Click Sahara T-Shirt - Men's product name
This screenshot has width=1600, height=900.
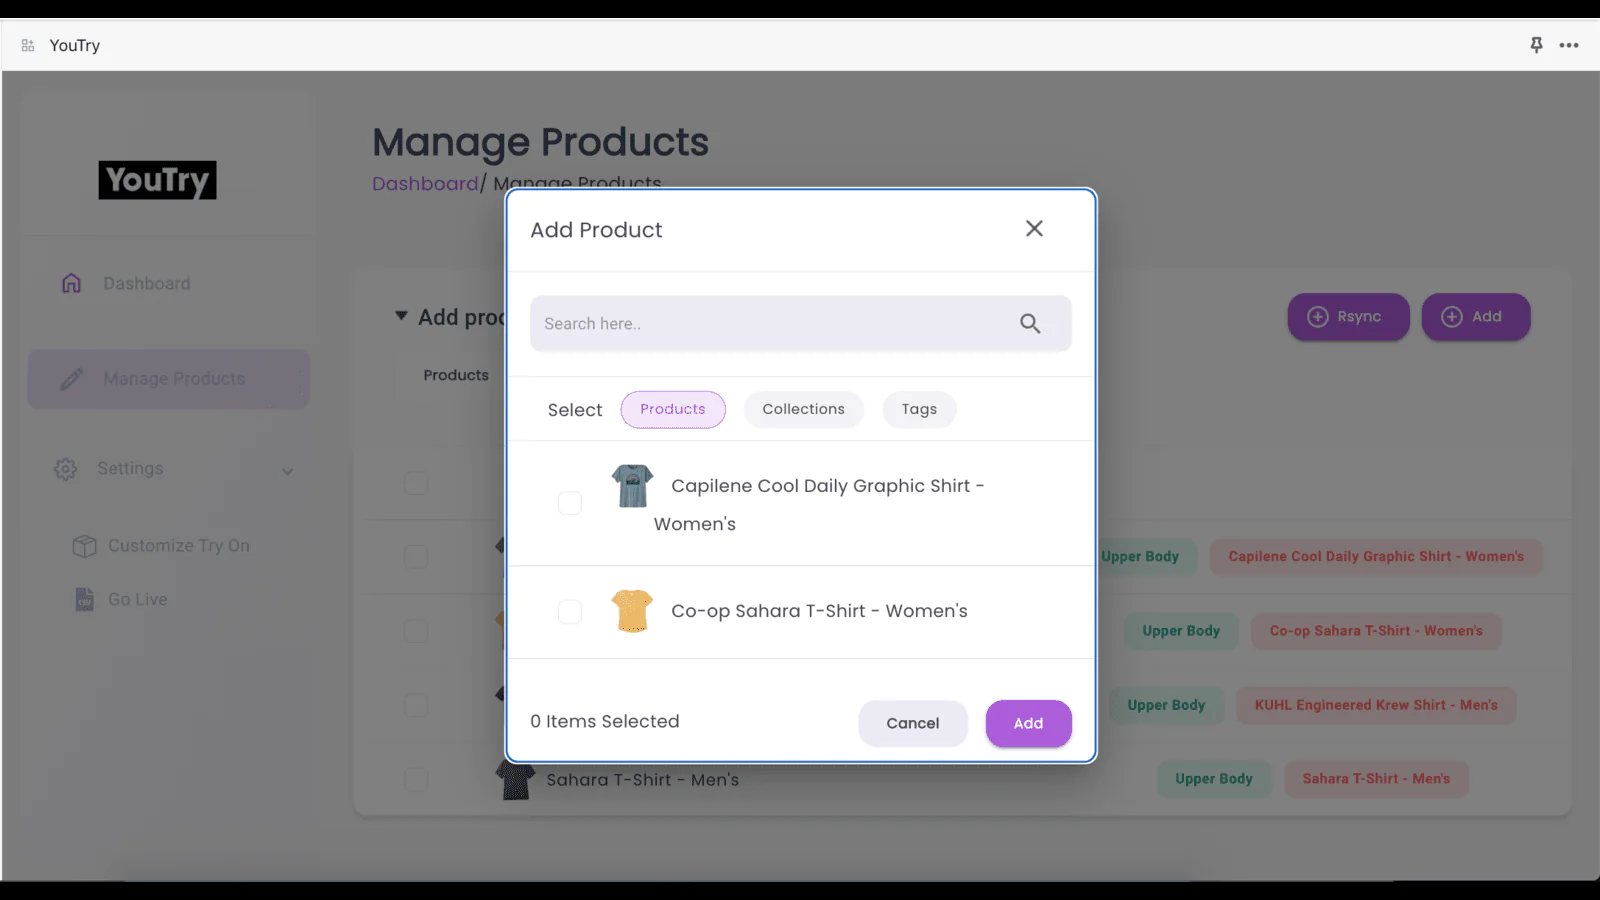pos(643,779)
